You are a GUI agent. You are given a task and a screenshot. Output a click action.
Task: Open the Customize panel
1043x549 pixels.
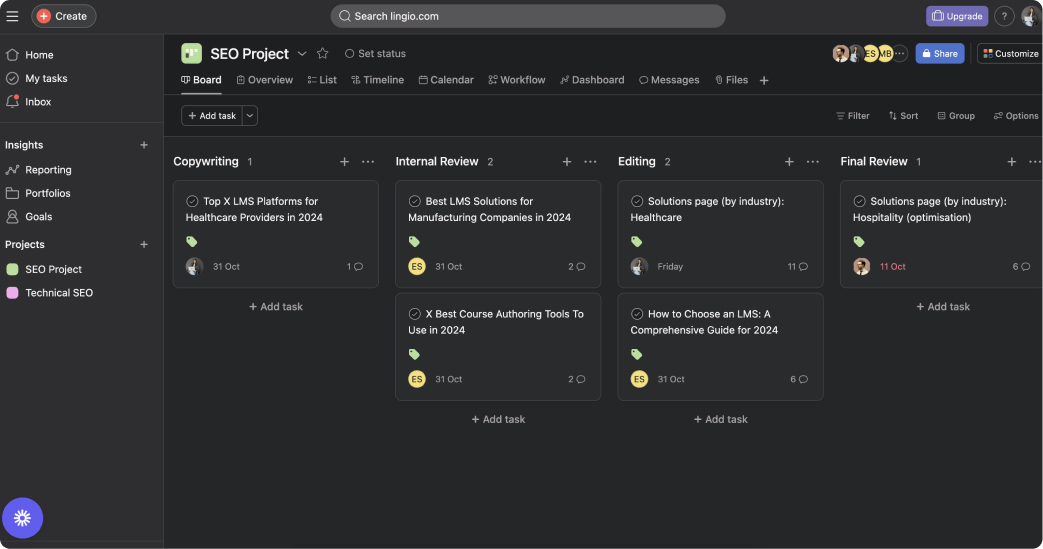(x=1010, y=53)
